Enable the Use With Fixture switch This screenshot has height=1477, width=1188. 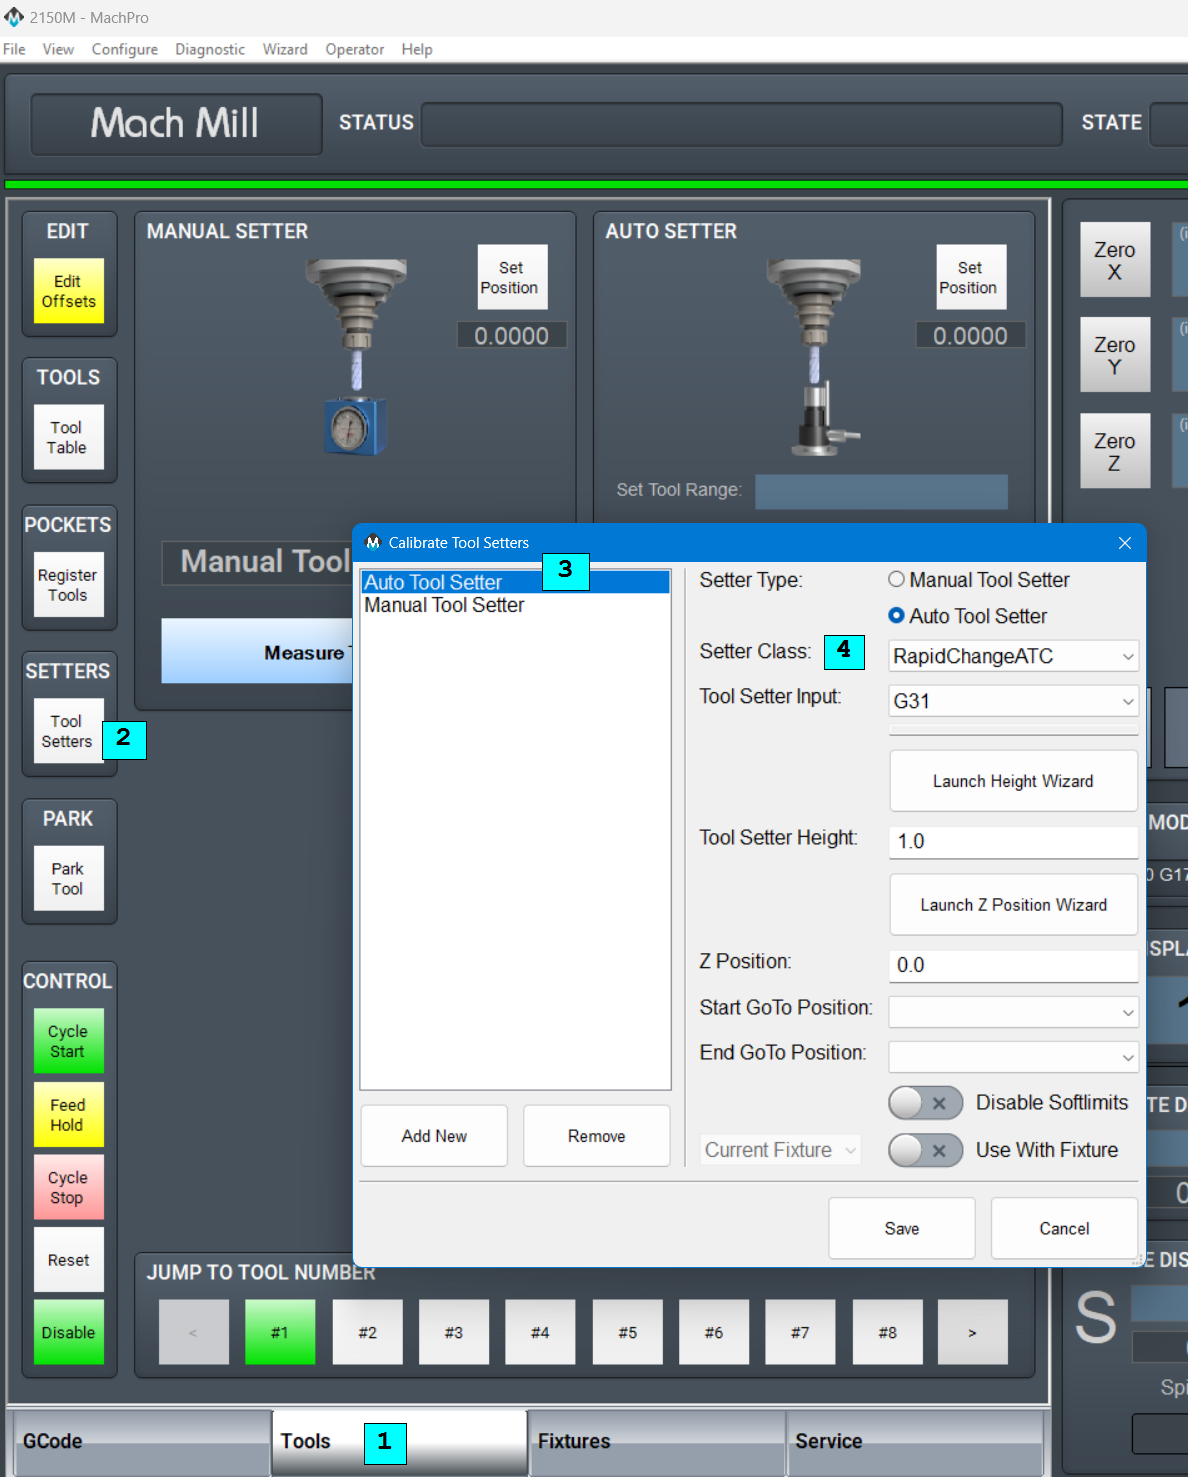click(x=926, y=1150)
